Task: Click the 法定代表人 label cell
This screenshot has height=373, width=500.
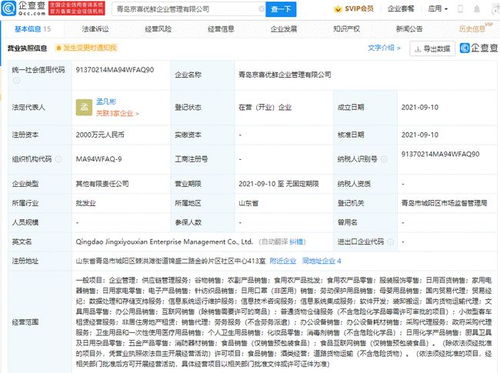Action: [39, 107]
